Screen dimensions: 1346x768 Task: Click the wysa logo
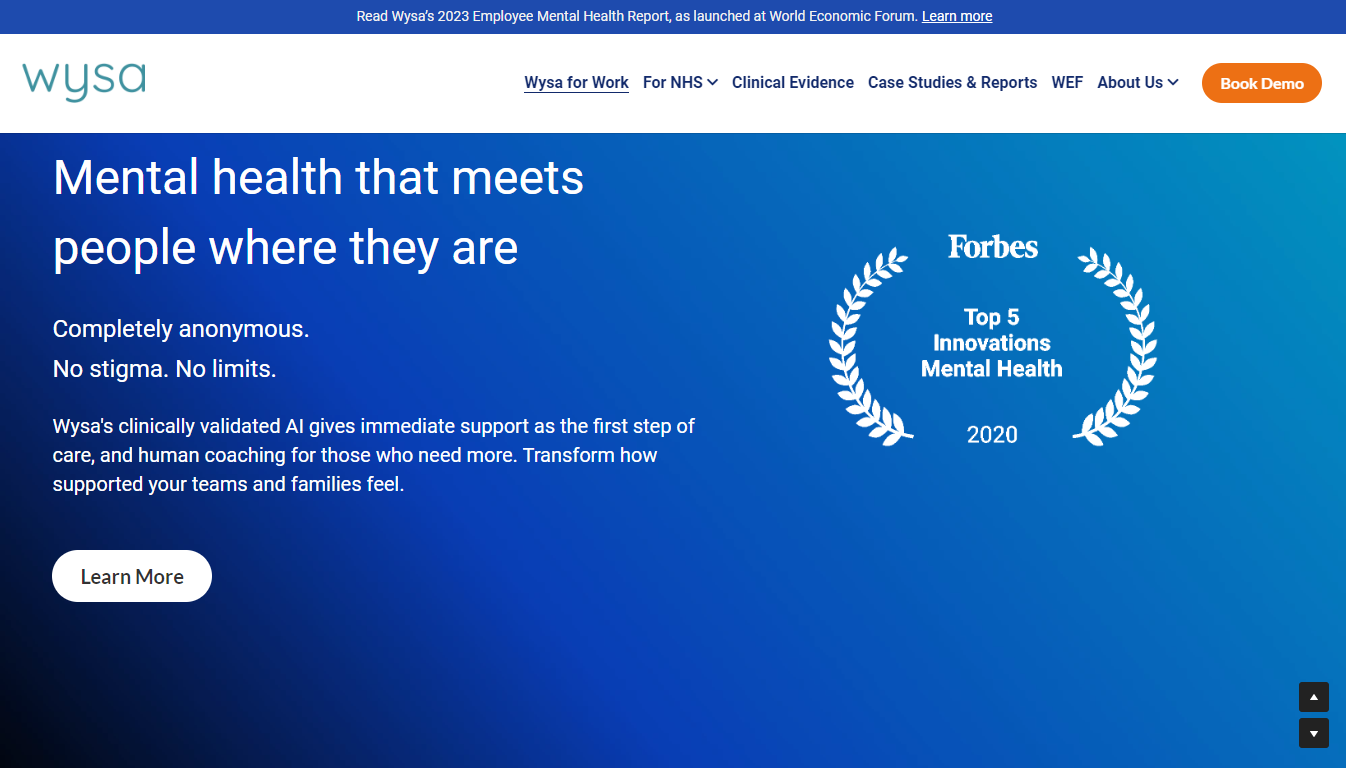click(84, 81)
